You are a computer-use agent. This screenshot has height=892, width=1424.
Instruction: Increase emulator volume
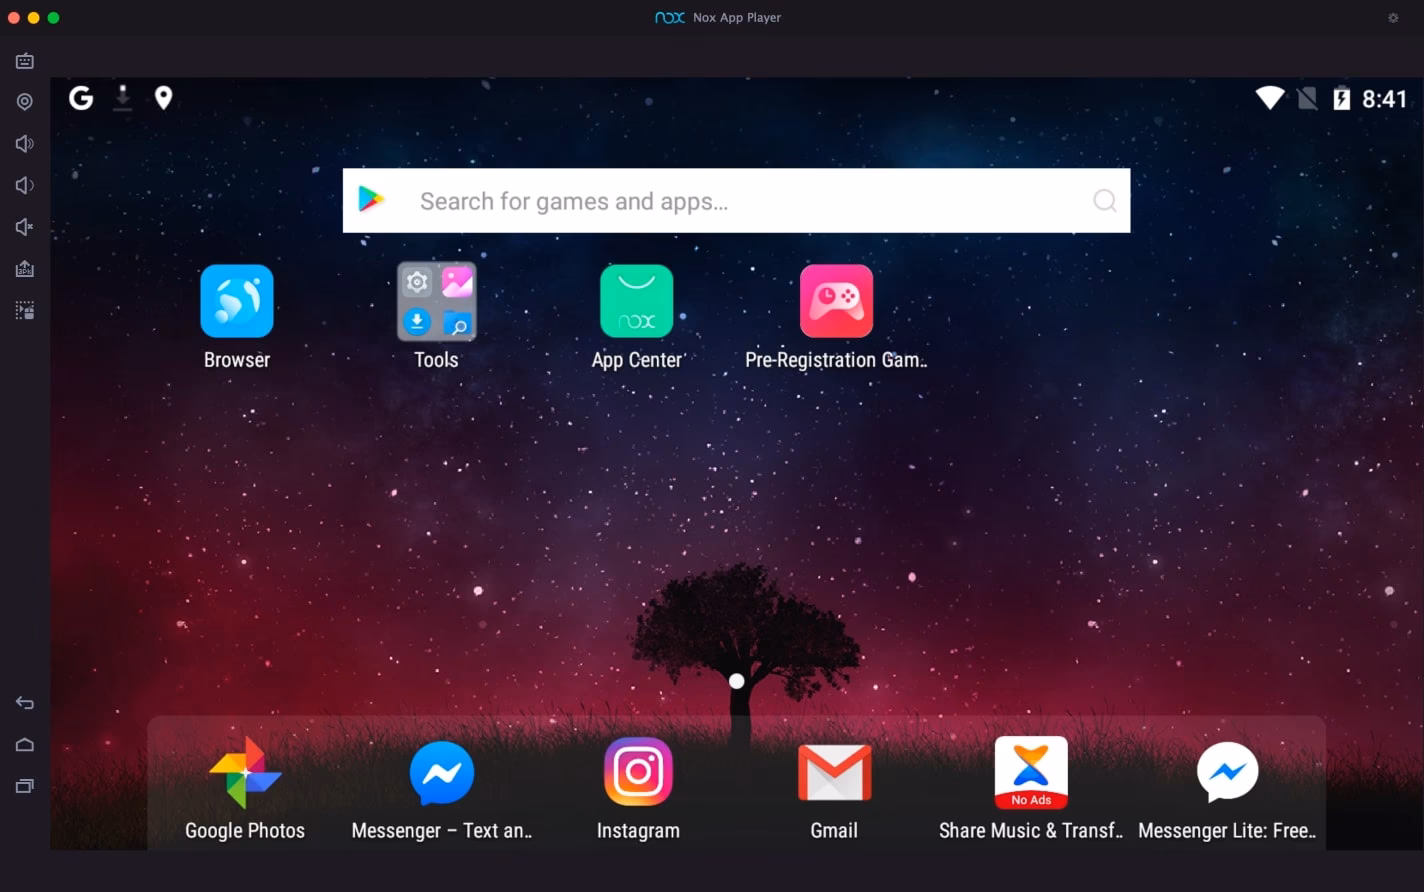[x=23, y=143]
